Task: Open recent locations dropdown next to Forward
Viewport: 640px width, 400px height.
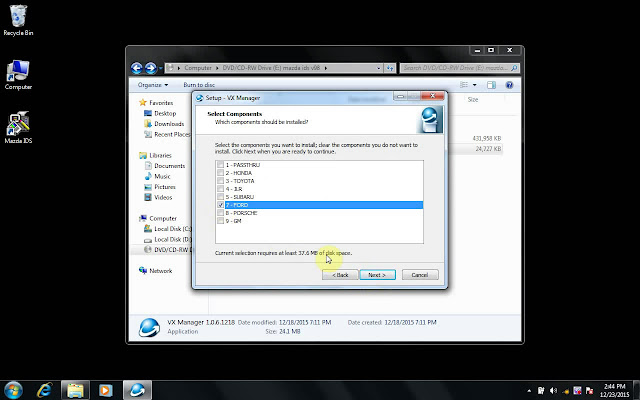Action: point(161,68)
